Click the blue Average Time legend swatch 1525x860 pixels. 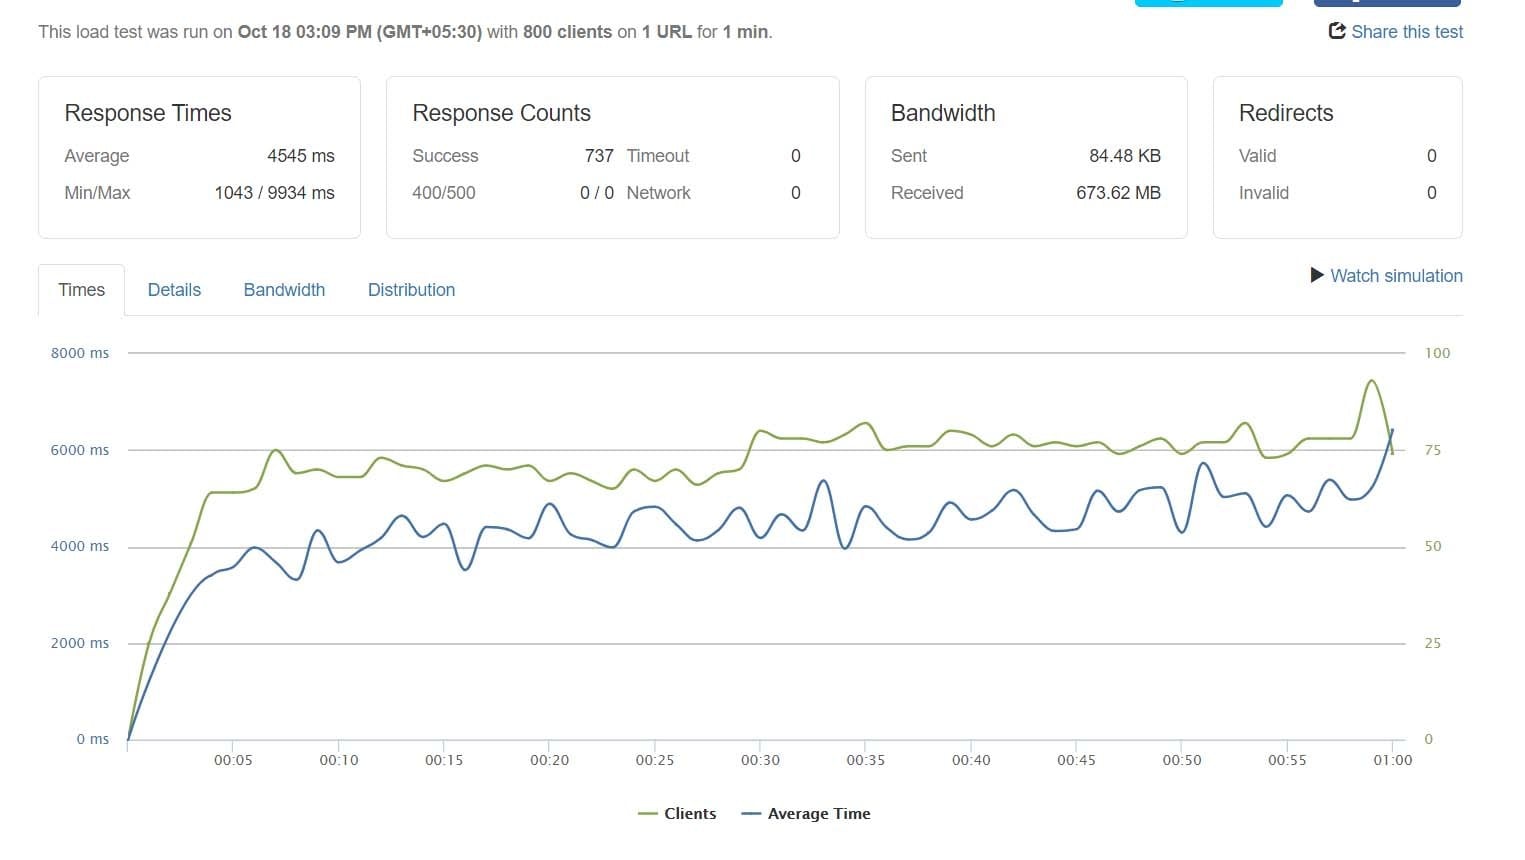(751, 814)
